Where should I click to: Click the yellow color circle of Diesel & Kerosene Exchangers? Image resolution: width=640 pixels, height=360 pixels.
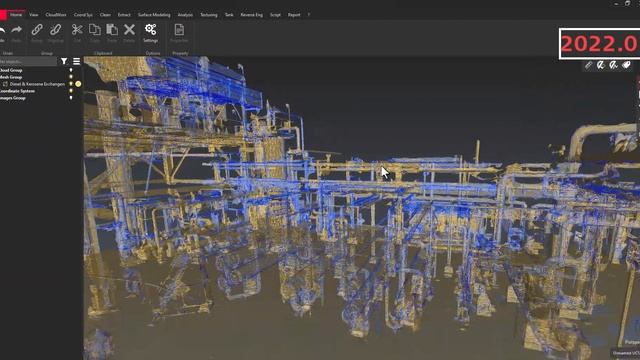(78, 84)
